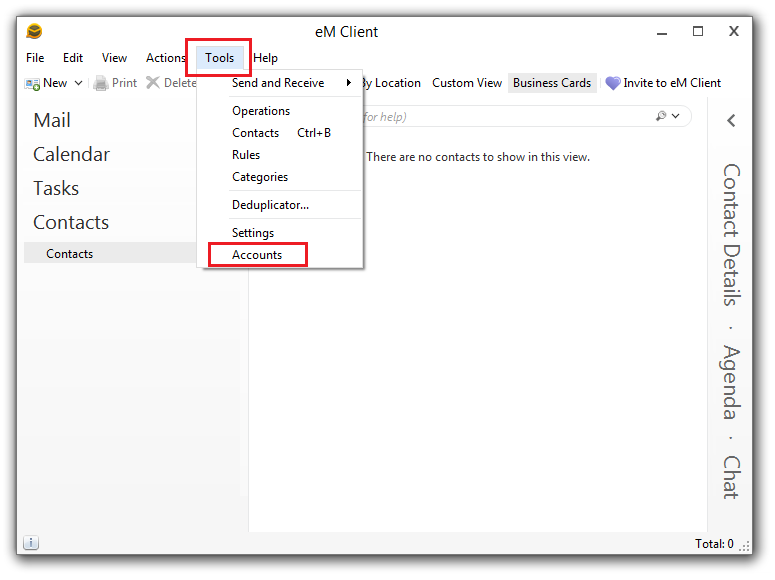This screenshot has height=580, width=775.
Task: Click the search magnifier icon
Action: (661, 116)
